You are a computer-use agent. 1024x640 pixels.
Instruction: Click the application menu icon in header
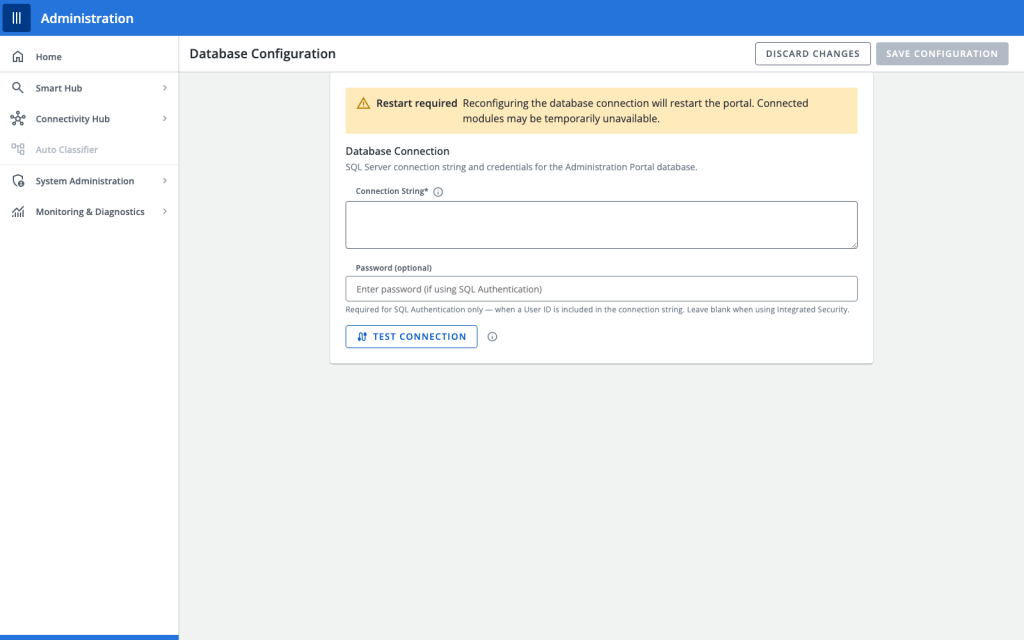17,18
